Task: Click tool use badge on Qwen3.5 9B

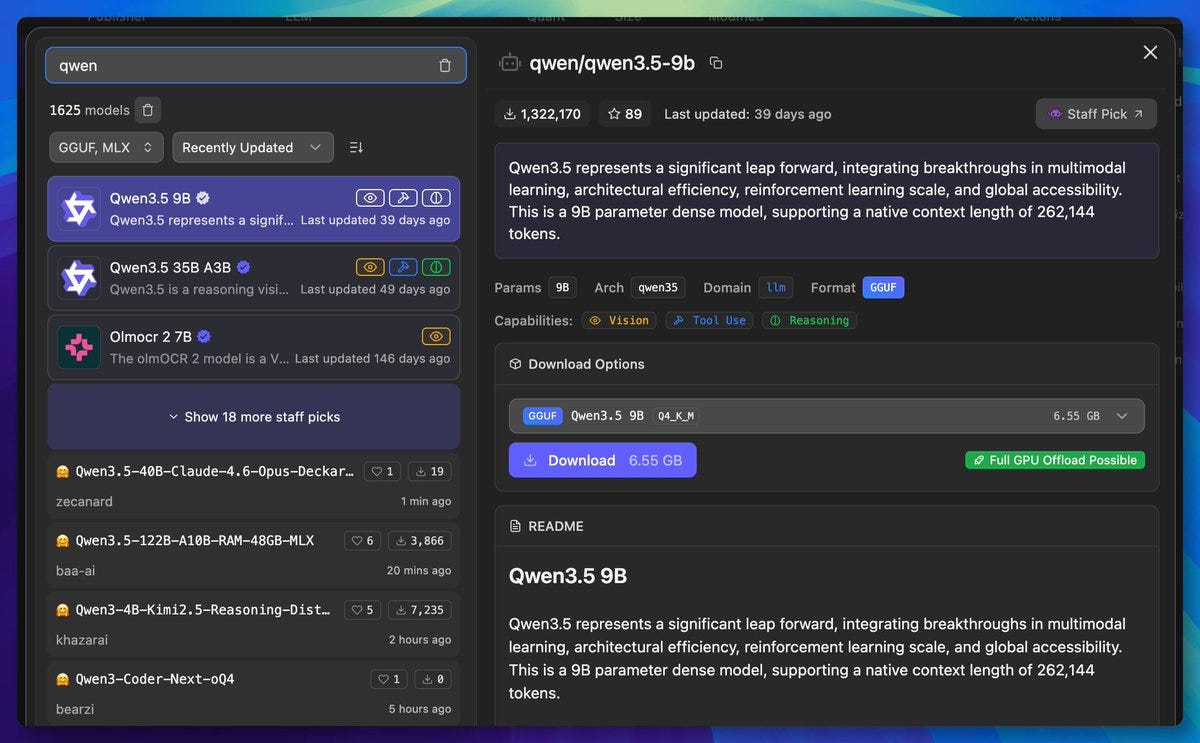Action: tap(403, 198)
